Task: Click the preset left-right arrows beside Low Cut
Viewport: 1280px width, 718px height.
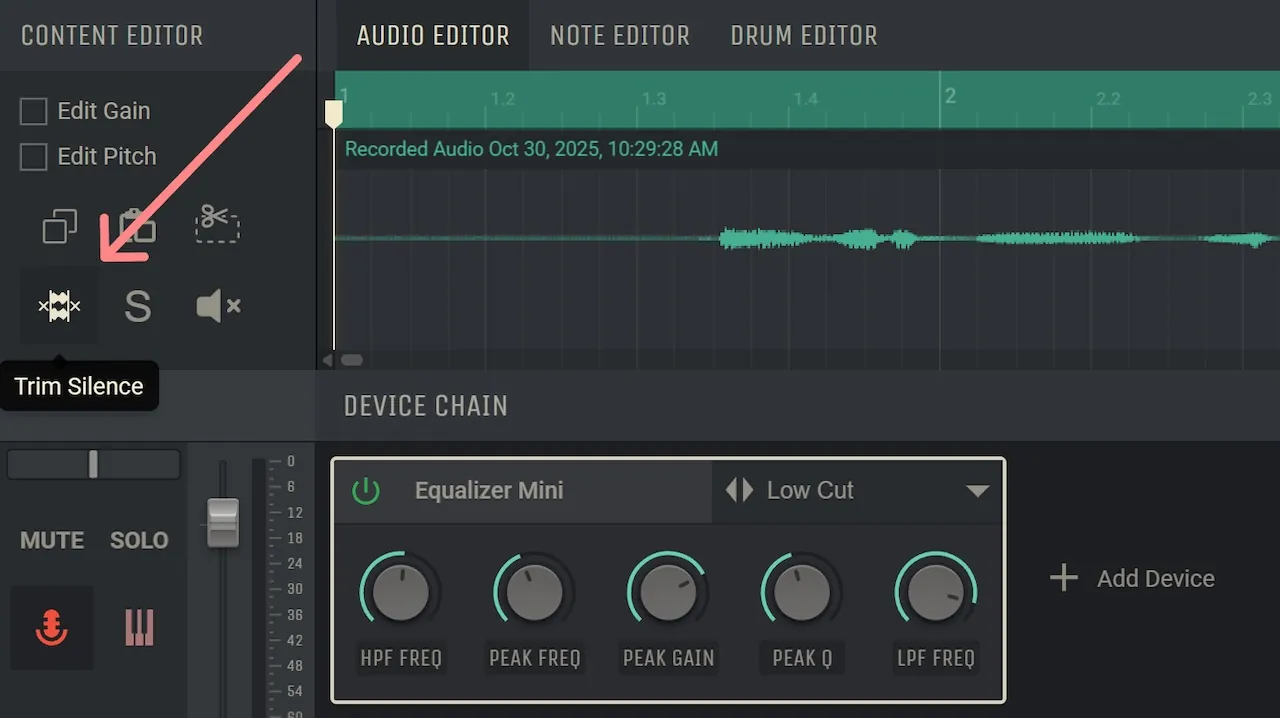Action: (739, 490)
